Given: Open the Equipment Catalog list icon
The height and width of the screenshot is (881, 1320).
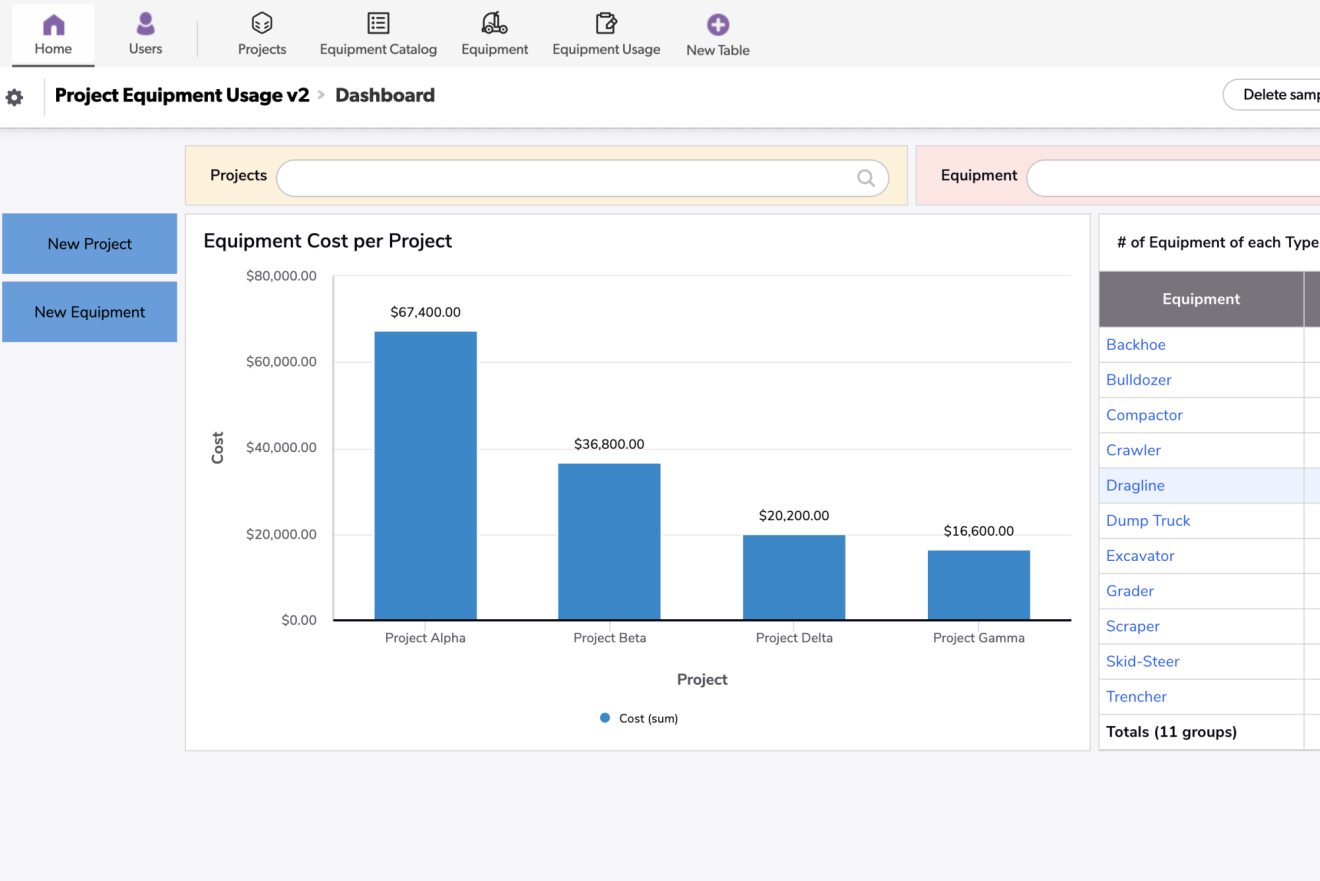Looking at the screenshot, I should pos(378,24).
